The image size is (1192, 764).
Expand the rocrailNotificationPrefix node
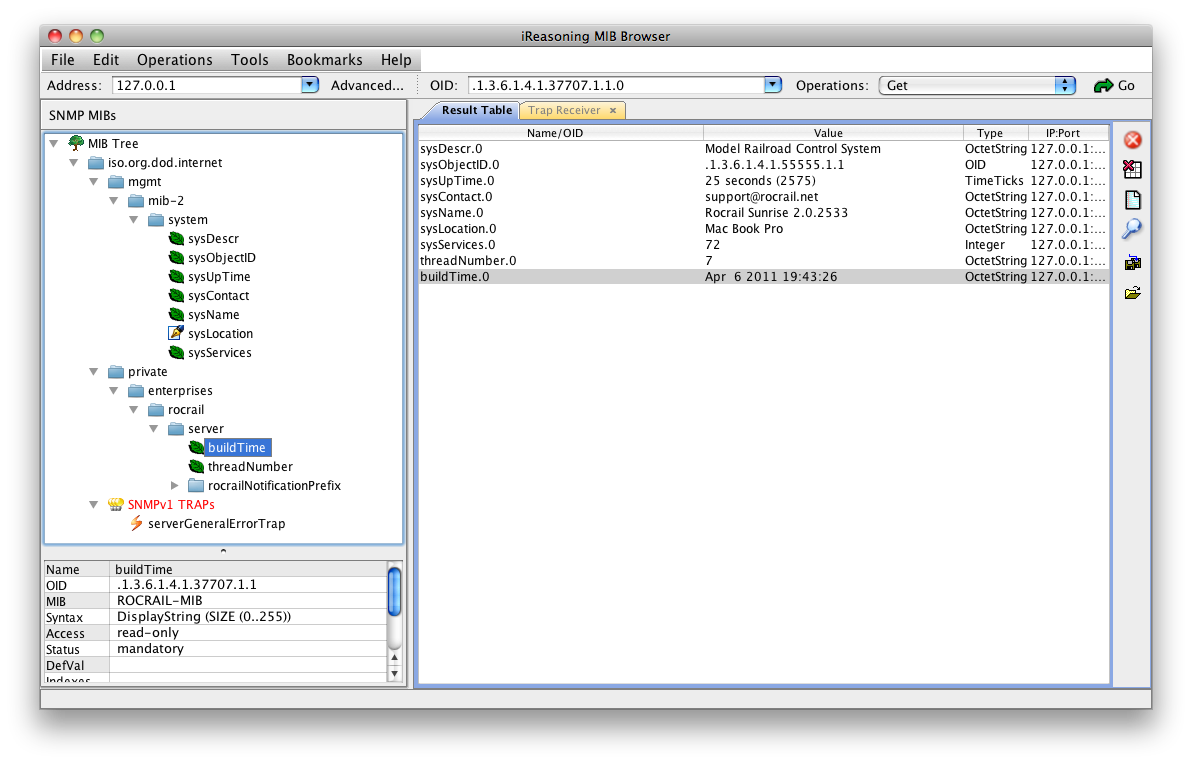(175, 485)
